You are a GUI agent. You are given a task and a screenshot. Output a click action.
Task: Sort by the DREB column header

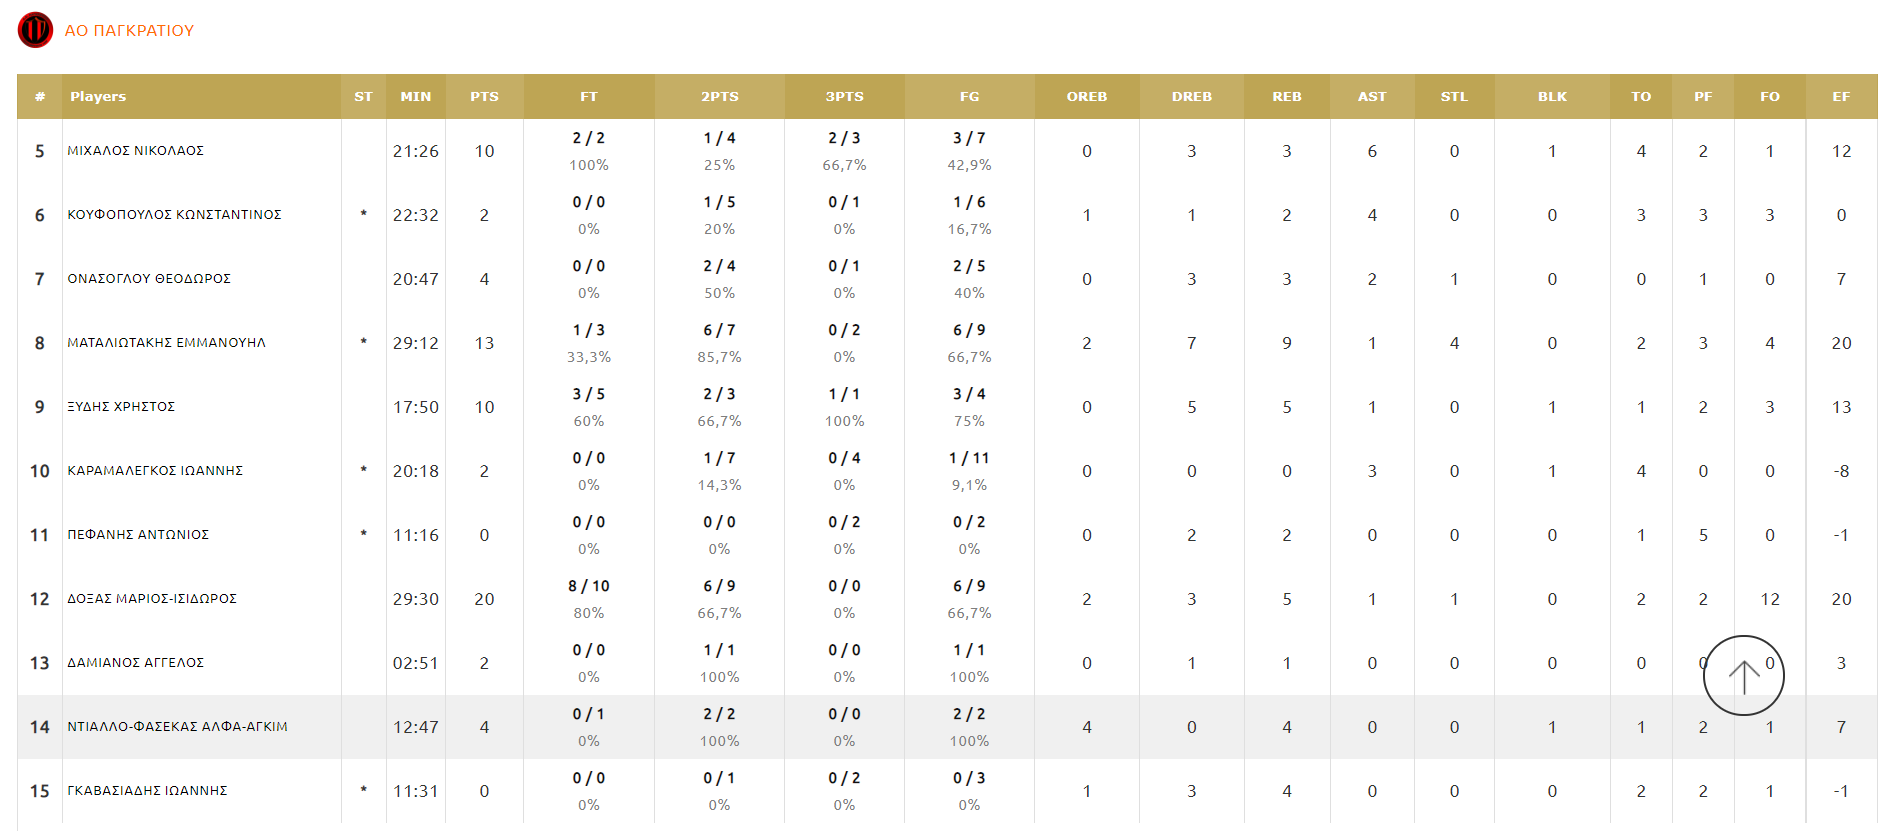[x=1191, y=97]
